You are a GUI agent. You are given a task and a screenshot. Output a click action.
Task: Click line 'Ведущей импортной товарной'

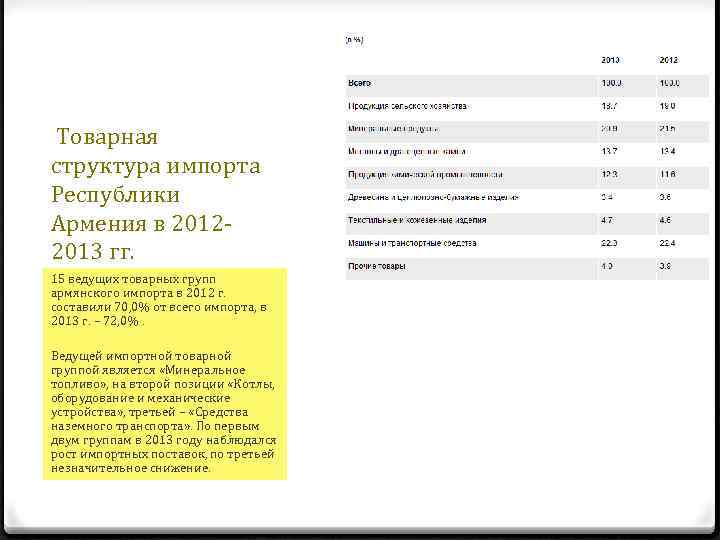click(141, 356)
